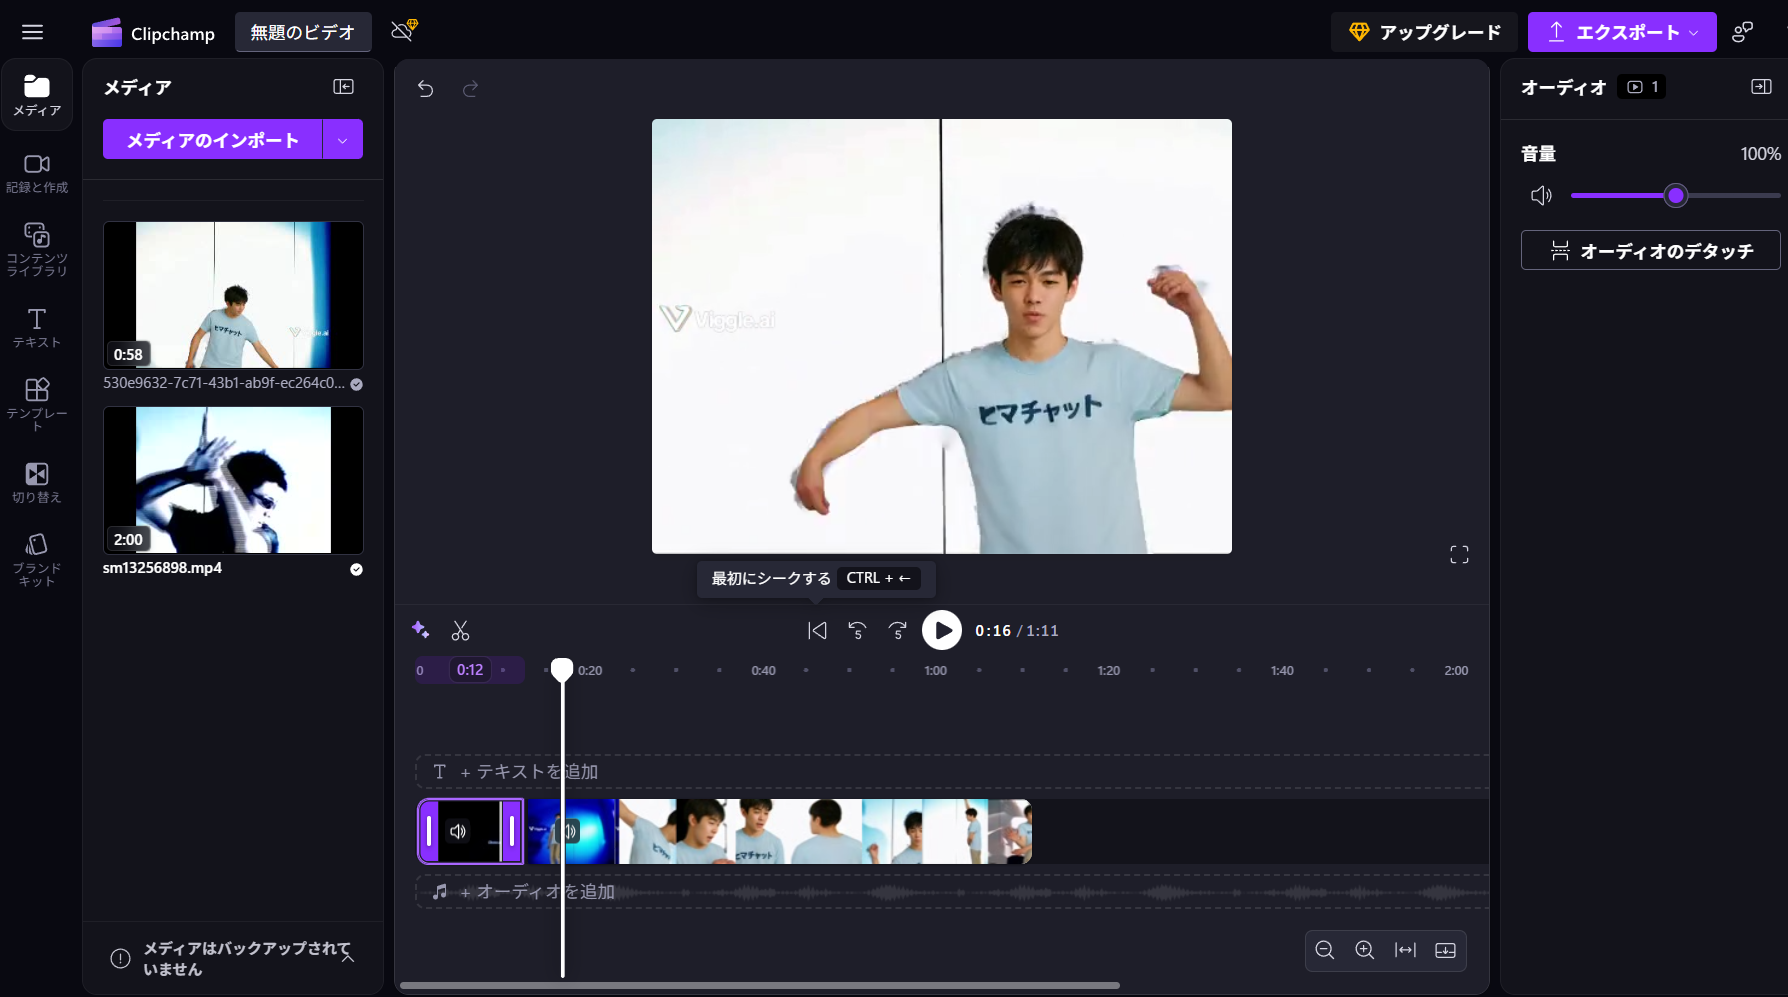Click the volume slider handle
This screenshot has width=1788, height=997.
point(1676,196)
